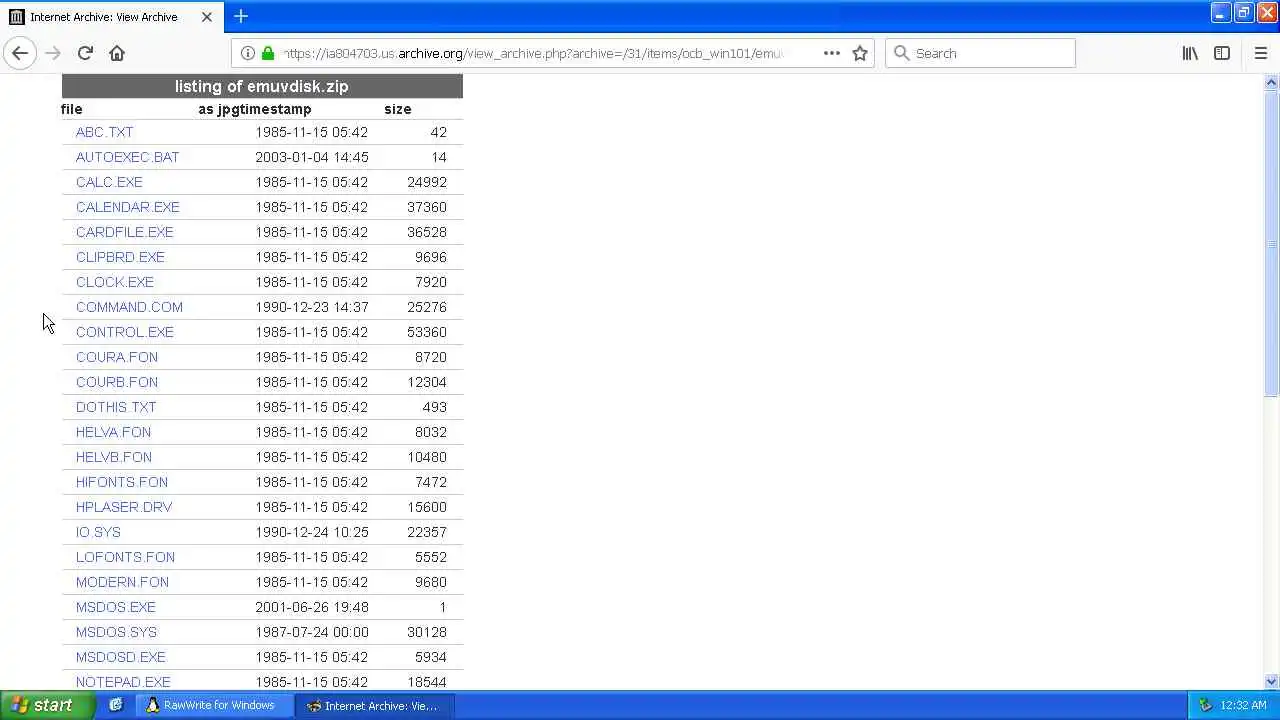1280x720 pixels.
Task: Select the Internet Archive: View Archive tab
Action: click(112, 17)
